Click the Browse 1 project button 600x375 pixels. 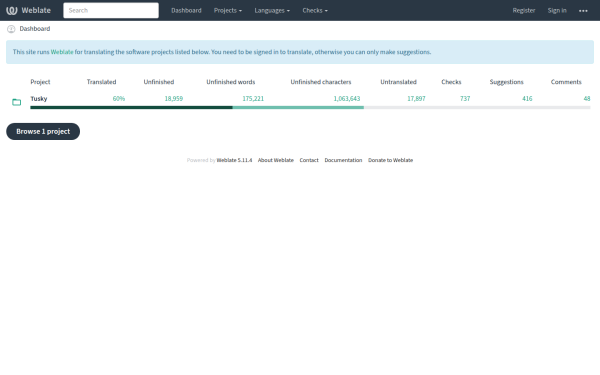pyautogui.click(x=43, y=131)
